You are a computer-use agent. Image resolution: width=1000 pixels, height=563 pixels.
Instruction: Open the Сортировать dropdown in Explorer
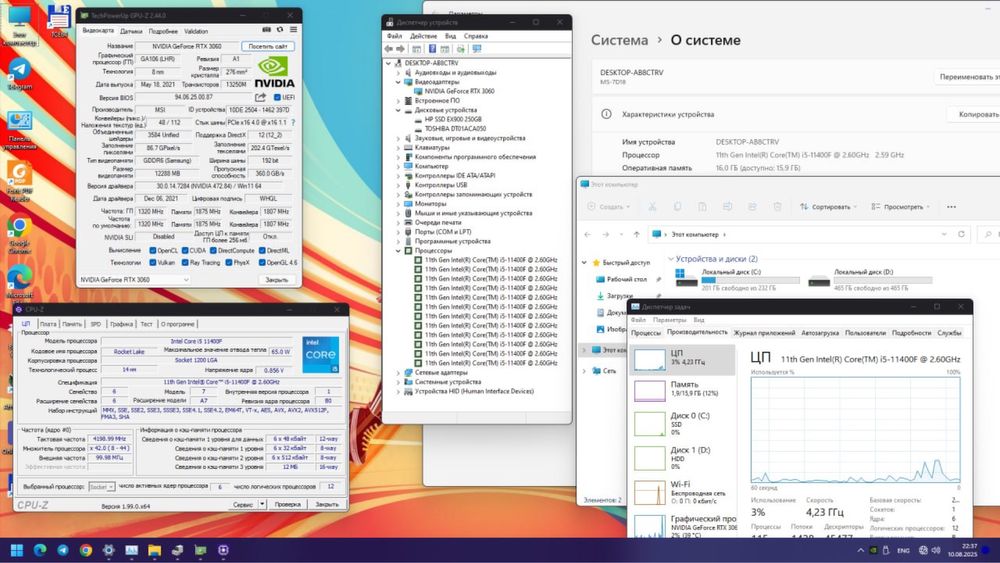[x=828, y=207]
